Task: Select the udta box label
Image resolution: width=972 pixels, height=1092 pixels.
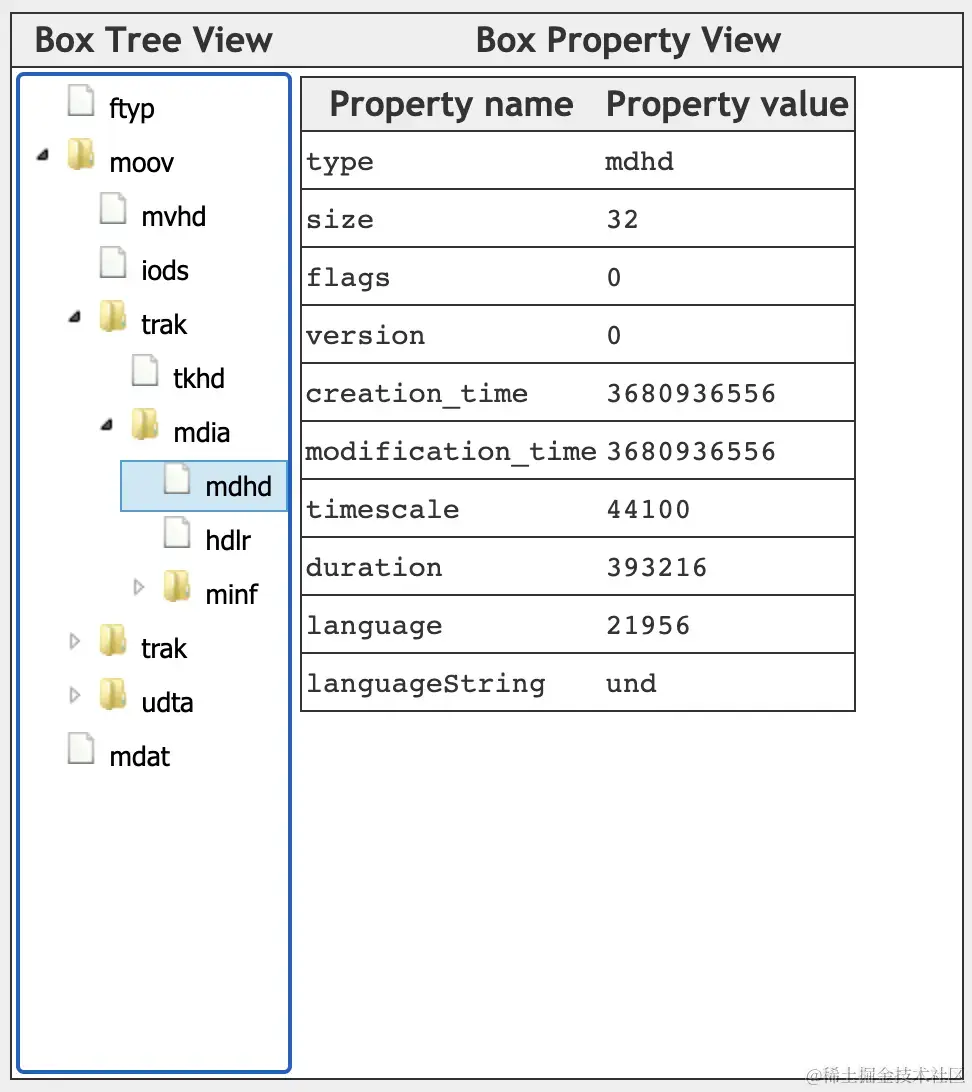Action: (x=167, y=702)
